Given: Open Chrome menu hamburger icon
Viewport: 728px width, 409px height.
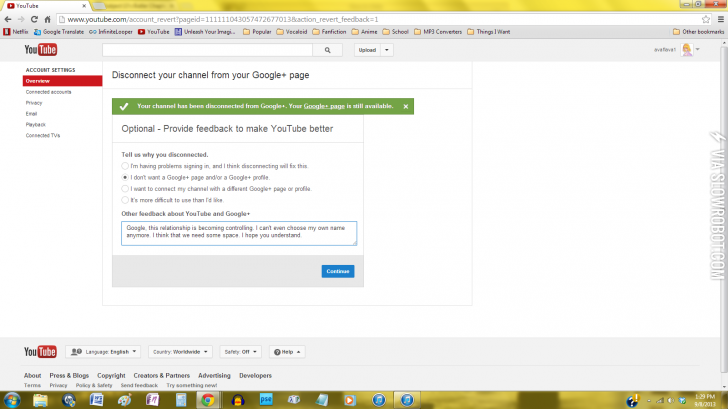Looking at the screenshot, I should (x=721, y=19).
